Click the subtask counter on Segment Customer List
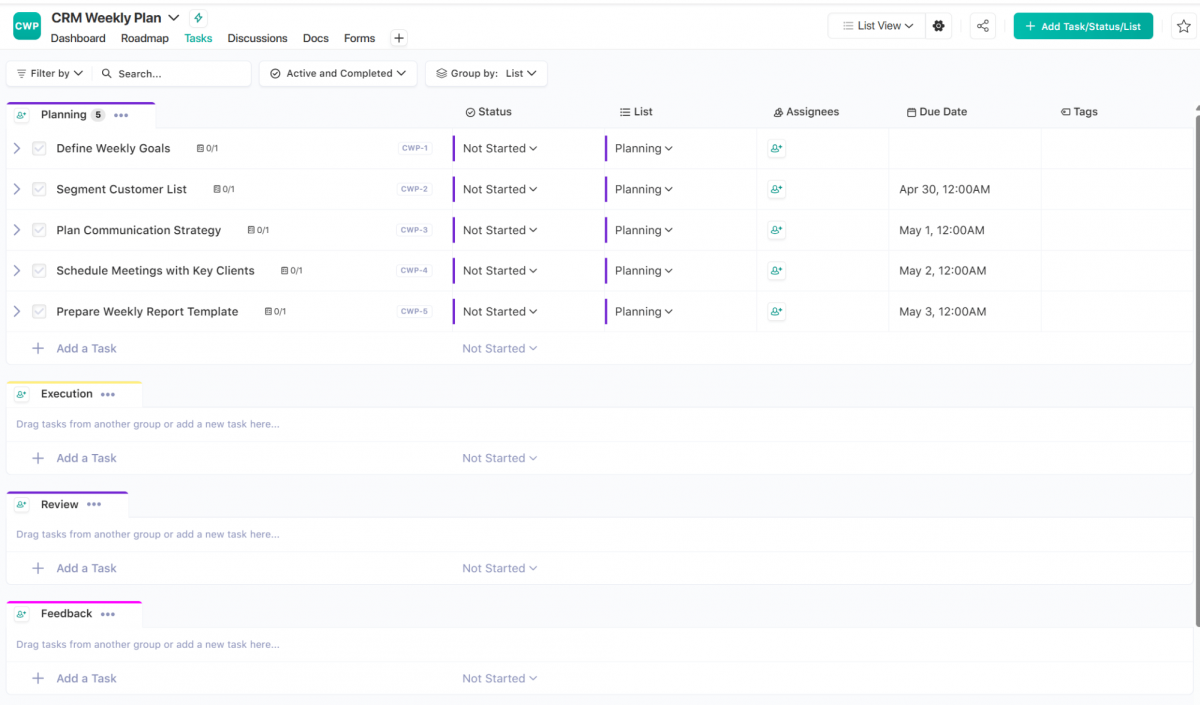1200x705 pixels. pyautogui.click(x=222, y=189)
